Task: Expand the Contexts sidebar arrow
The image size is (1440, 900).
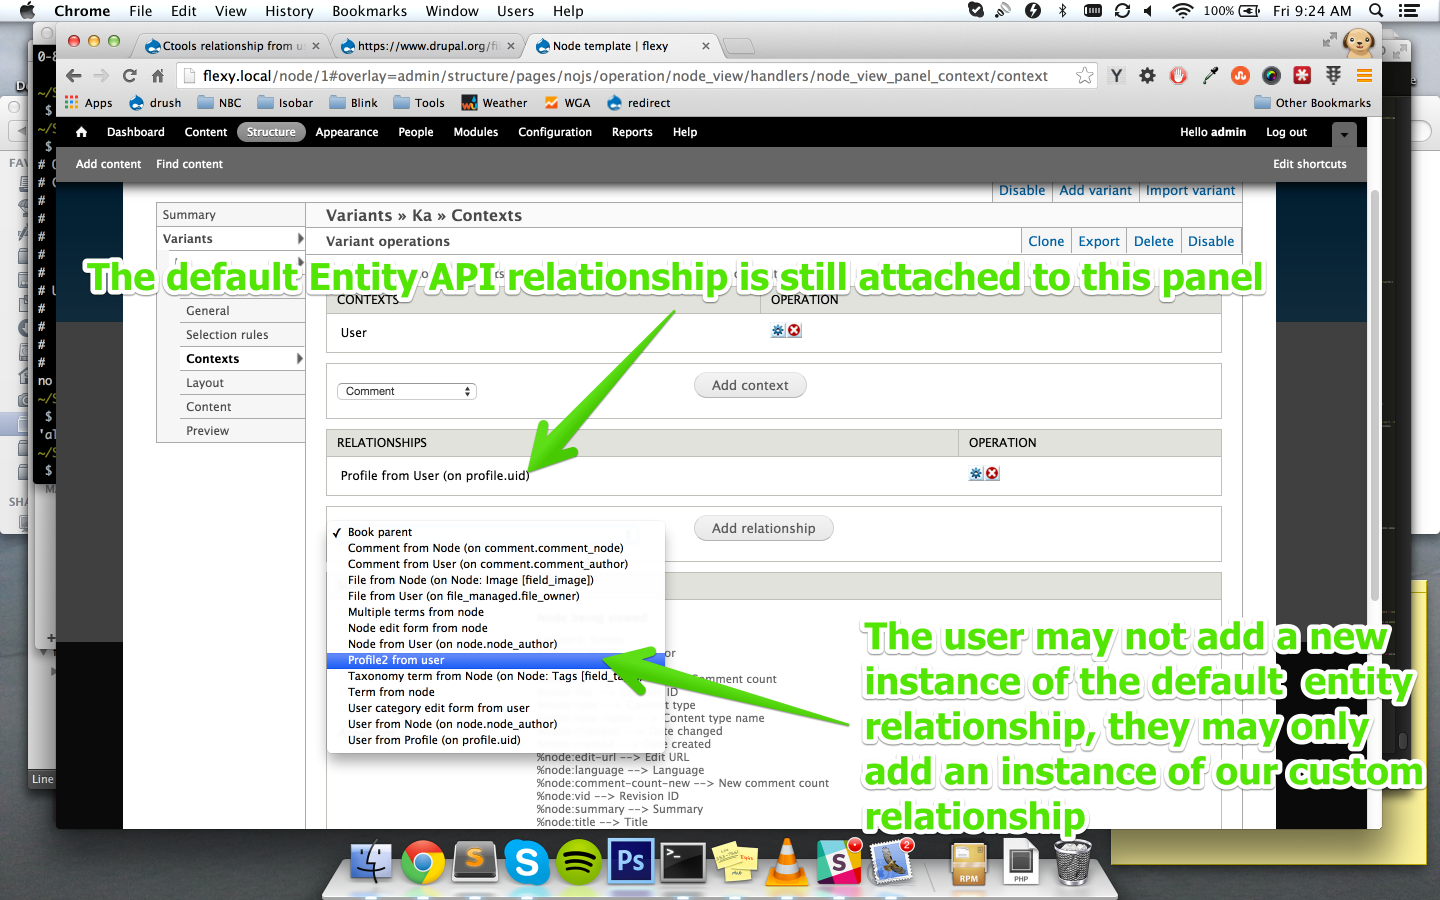Action: tap(300, 359)
